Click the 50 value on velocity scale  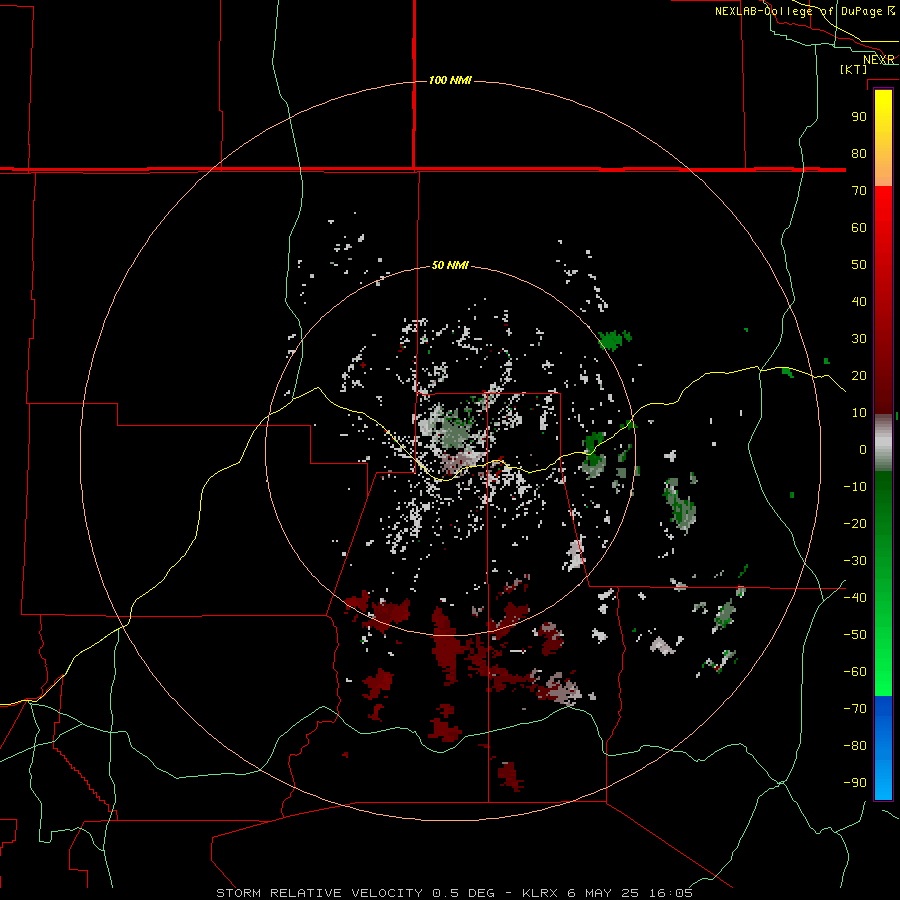point(859,265)
